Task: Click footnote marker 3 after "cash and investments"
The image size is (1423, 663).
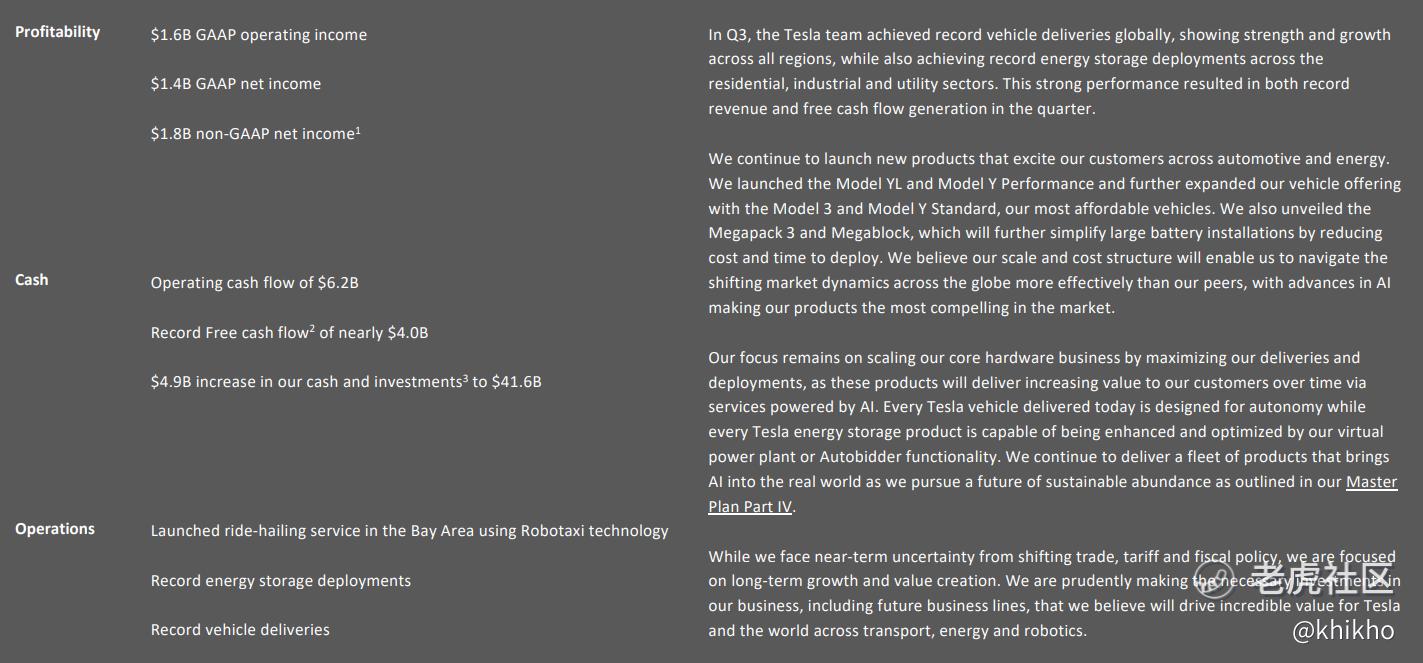Action: point(465,377)
